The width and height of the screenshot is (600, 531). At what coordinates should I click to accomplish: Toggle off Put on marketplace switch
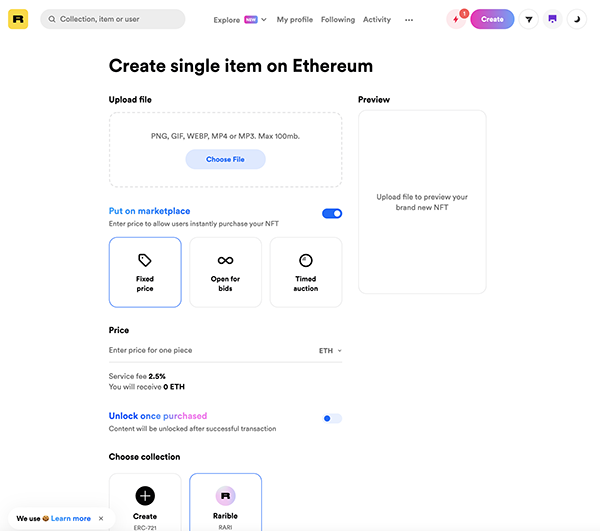(332, 213)
